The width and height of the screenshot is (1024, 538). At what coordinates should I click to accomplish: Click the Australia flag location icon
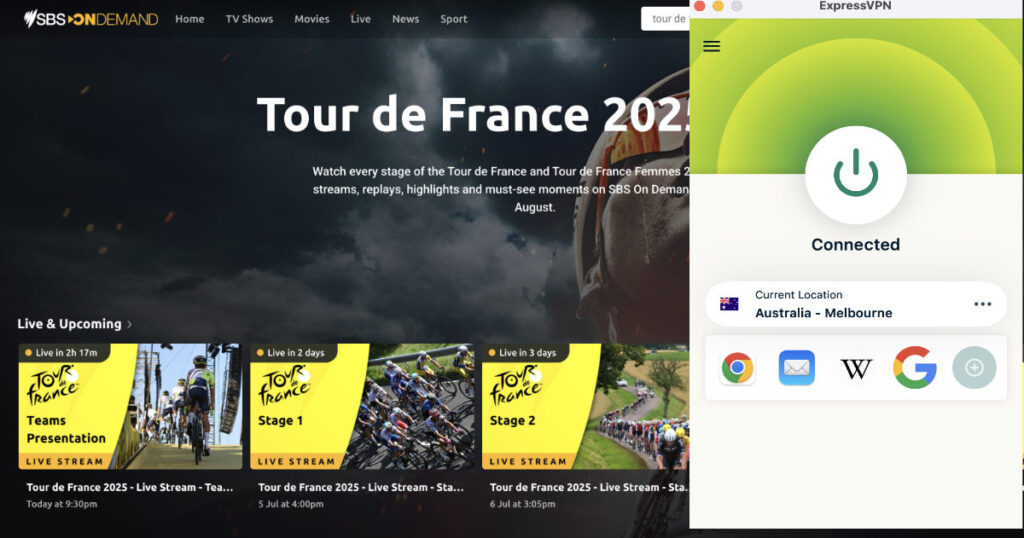pos(729,304)
